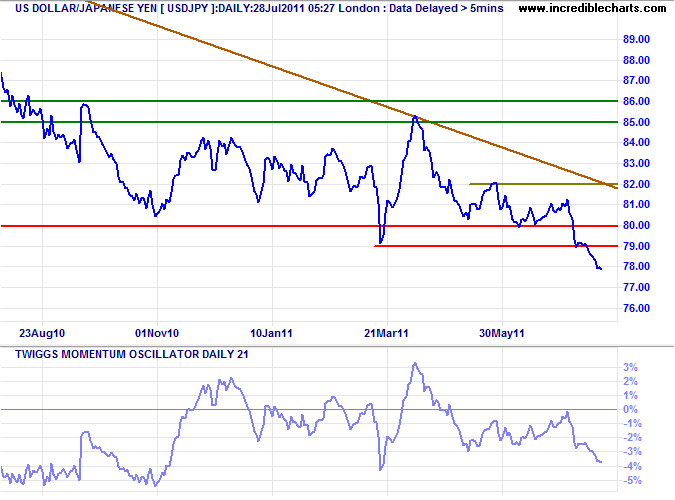Click the 30May11 date label
The image size is (675, 500).
[502, 333]
